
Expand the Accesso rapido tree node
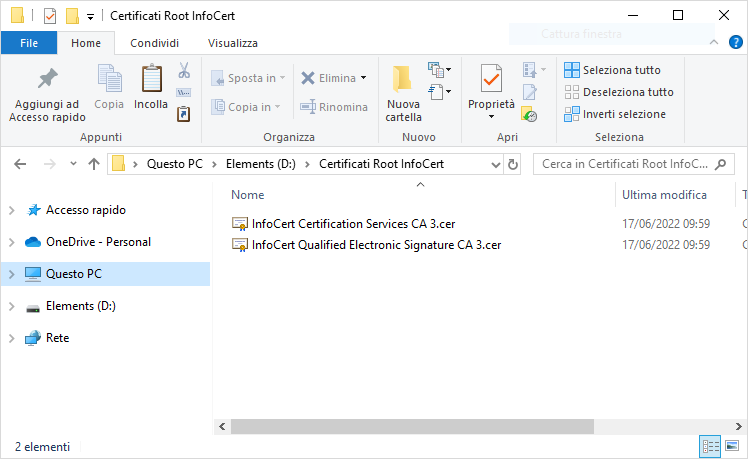[x=12, y=210]
